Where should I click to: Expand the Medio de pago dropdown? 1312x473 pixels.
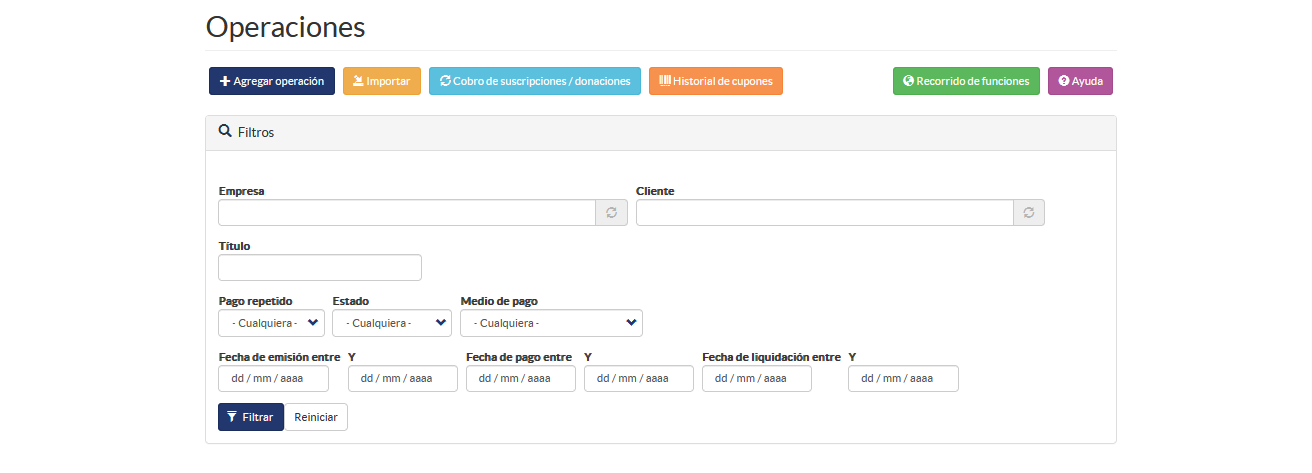[x=551, y=323]
